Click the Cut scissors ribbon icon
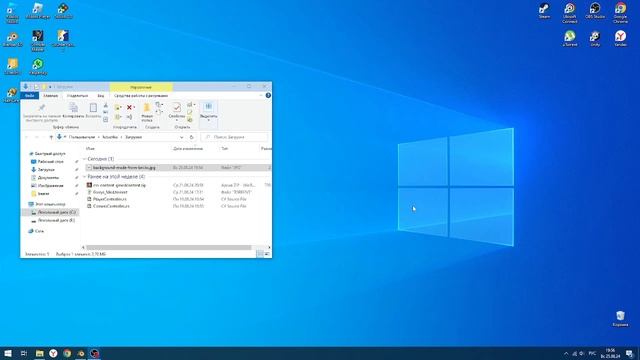The image size is (640, 360). tap(106, 105)
